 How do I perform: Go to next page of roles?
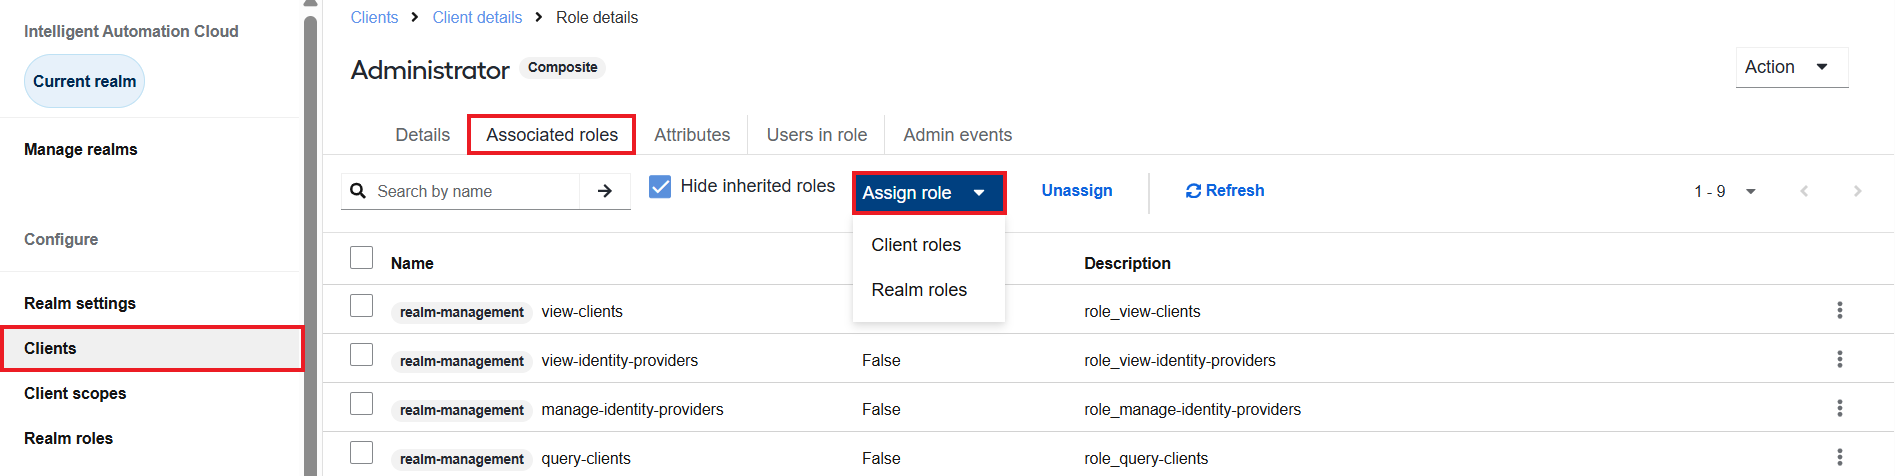pos(1857,191)
